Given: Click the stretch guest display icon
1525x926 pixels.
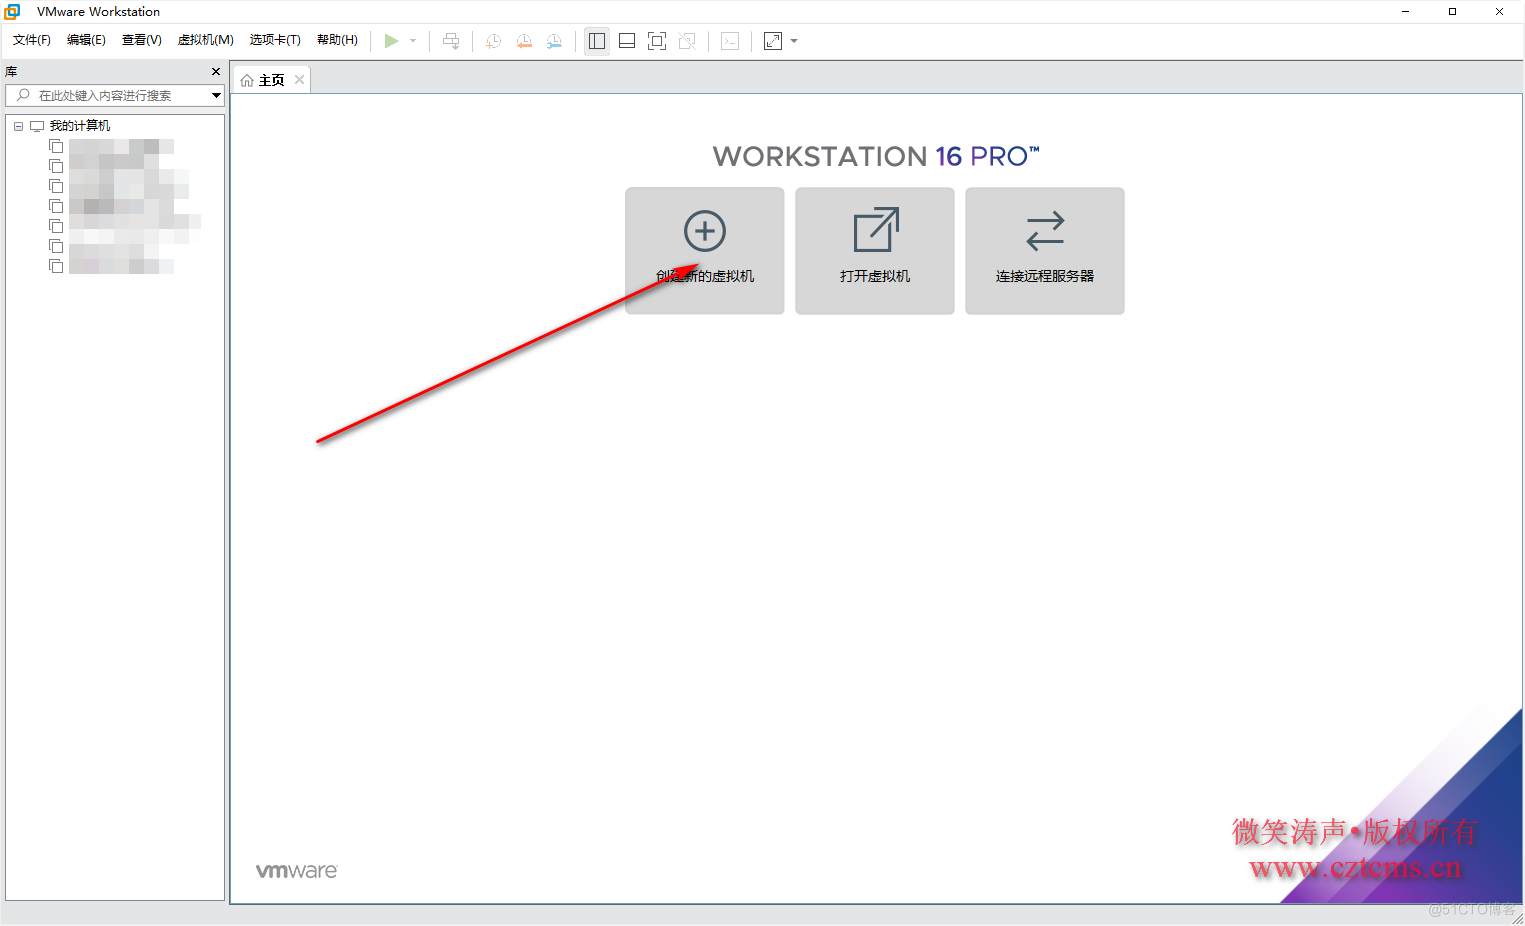Looking at the screenshot, I should 773,41.
